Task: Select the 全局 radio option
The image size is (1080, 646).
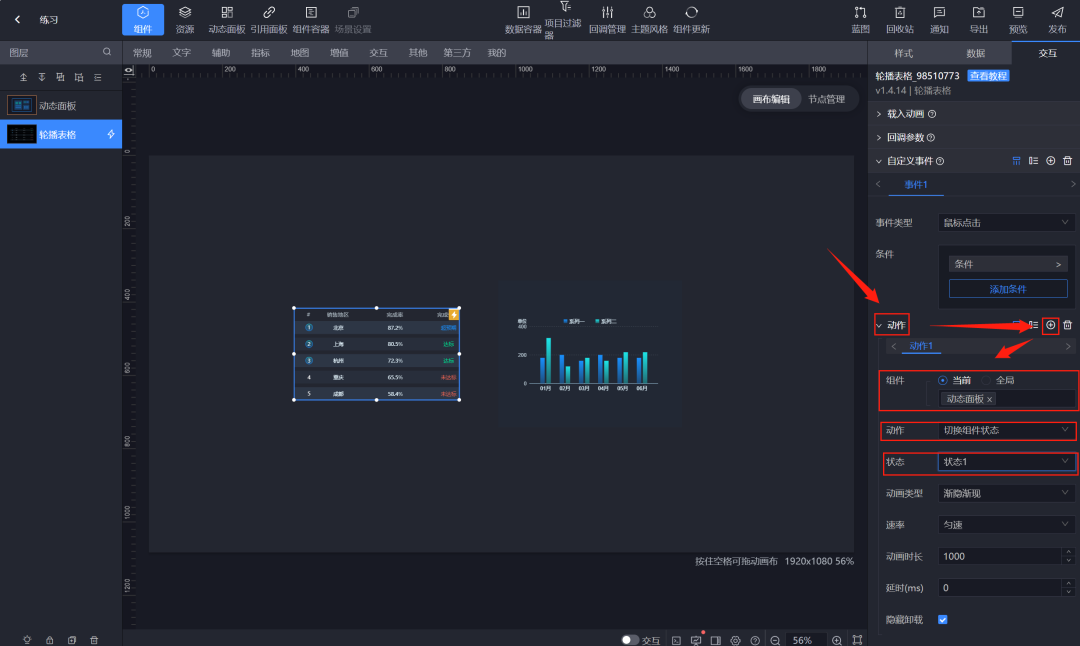Action: 986,380
